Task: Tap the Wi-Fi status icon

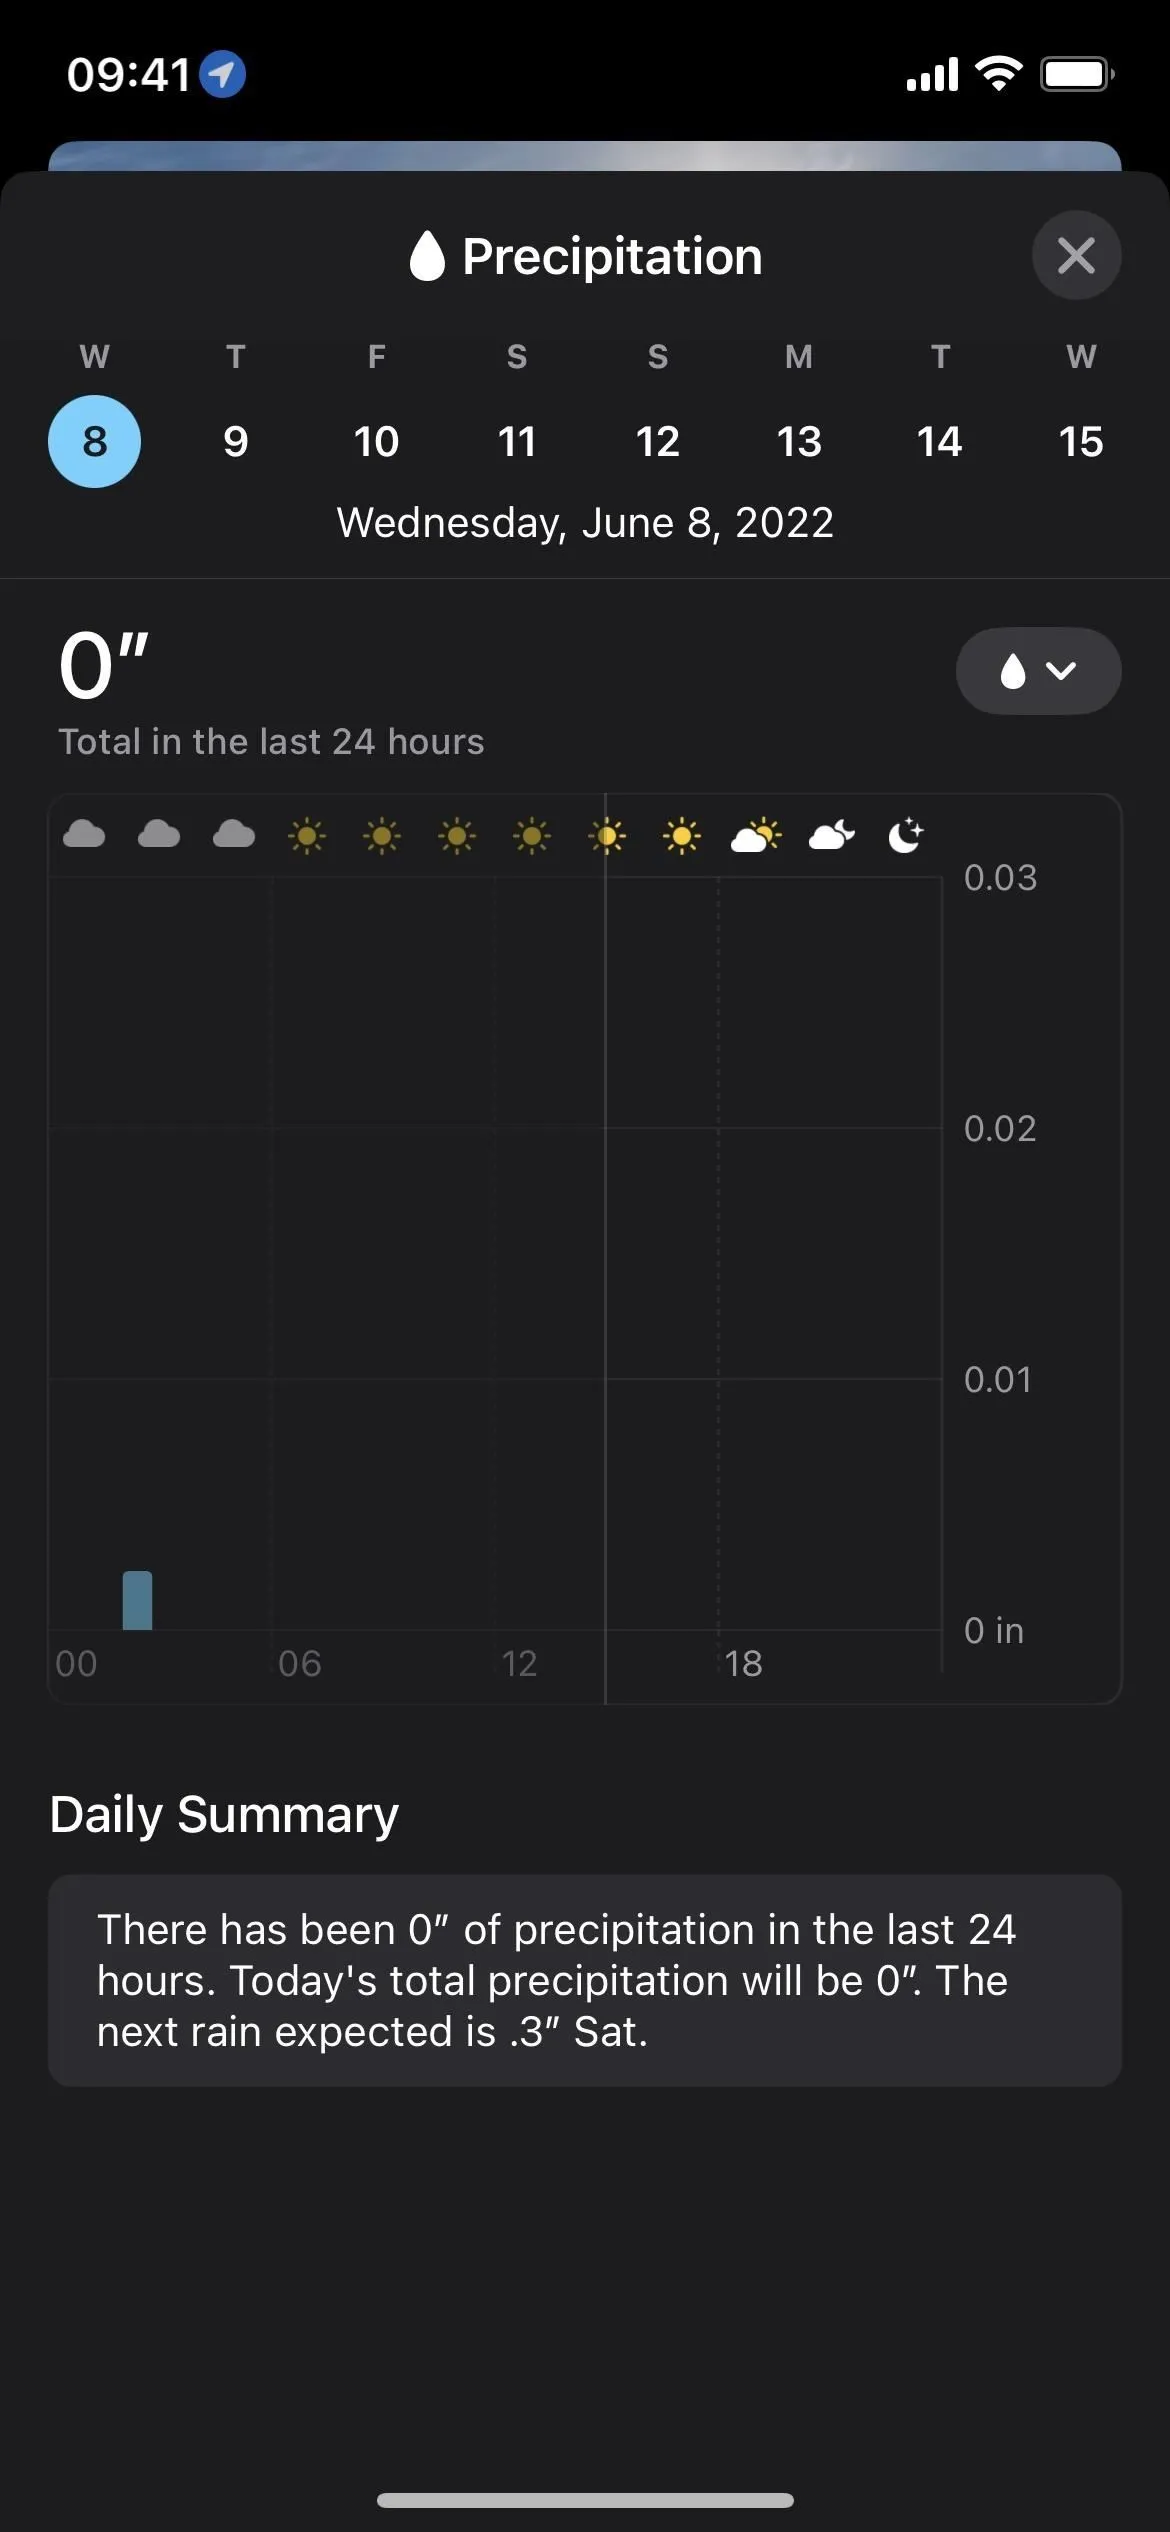Action: coord(998,74)
